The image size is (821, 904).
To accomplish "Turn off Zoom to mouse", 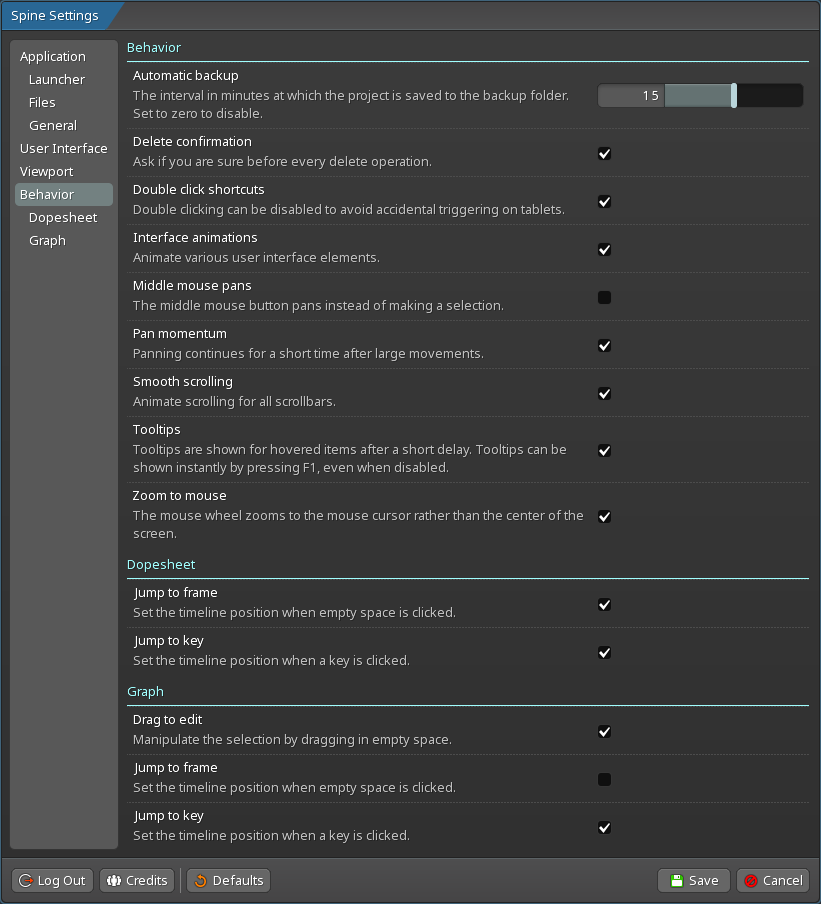I will pos(604,517).
